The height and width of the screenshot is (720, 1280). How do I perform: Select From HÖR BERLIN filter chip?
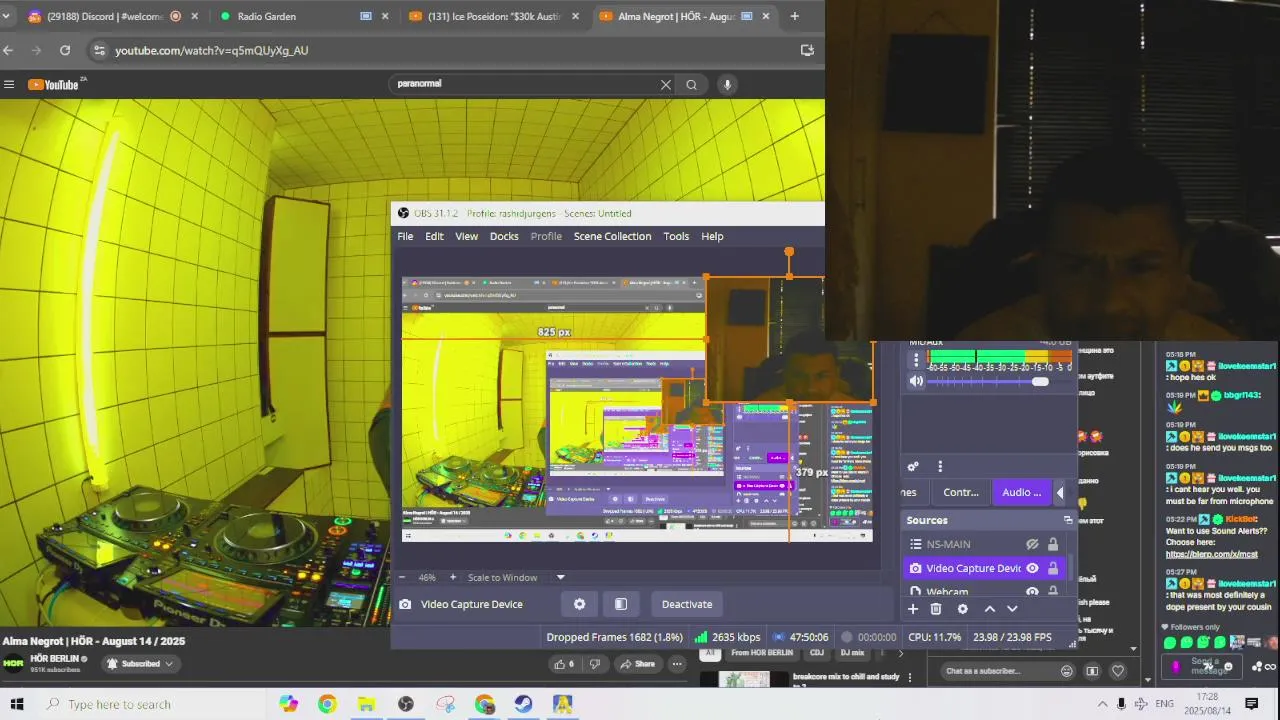coord(762,653)
